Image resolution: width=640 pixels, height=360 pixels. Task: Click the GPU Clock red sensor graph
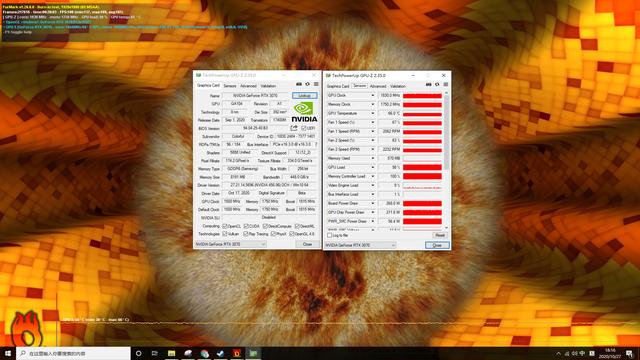422,96
